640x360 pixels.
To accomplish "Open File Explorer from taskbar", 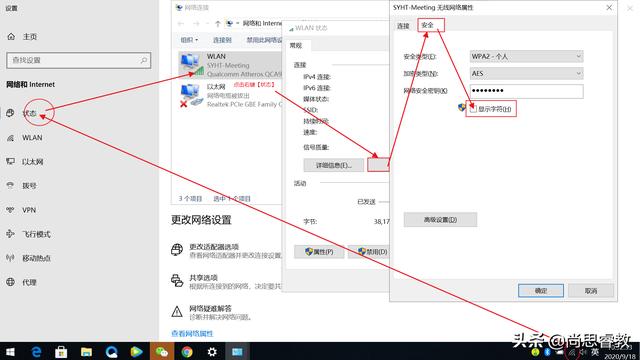I will (x=86, y=352).
